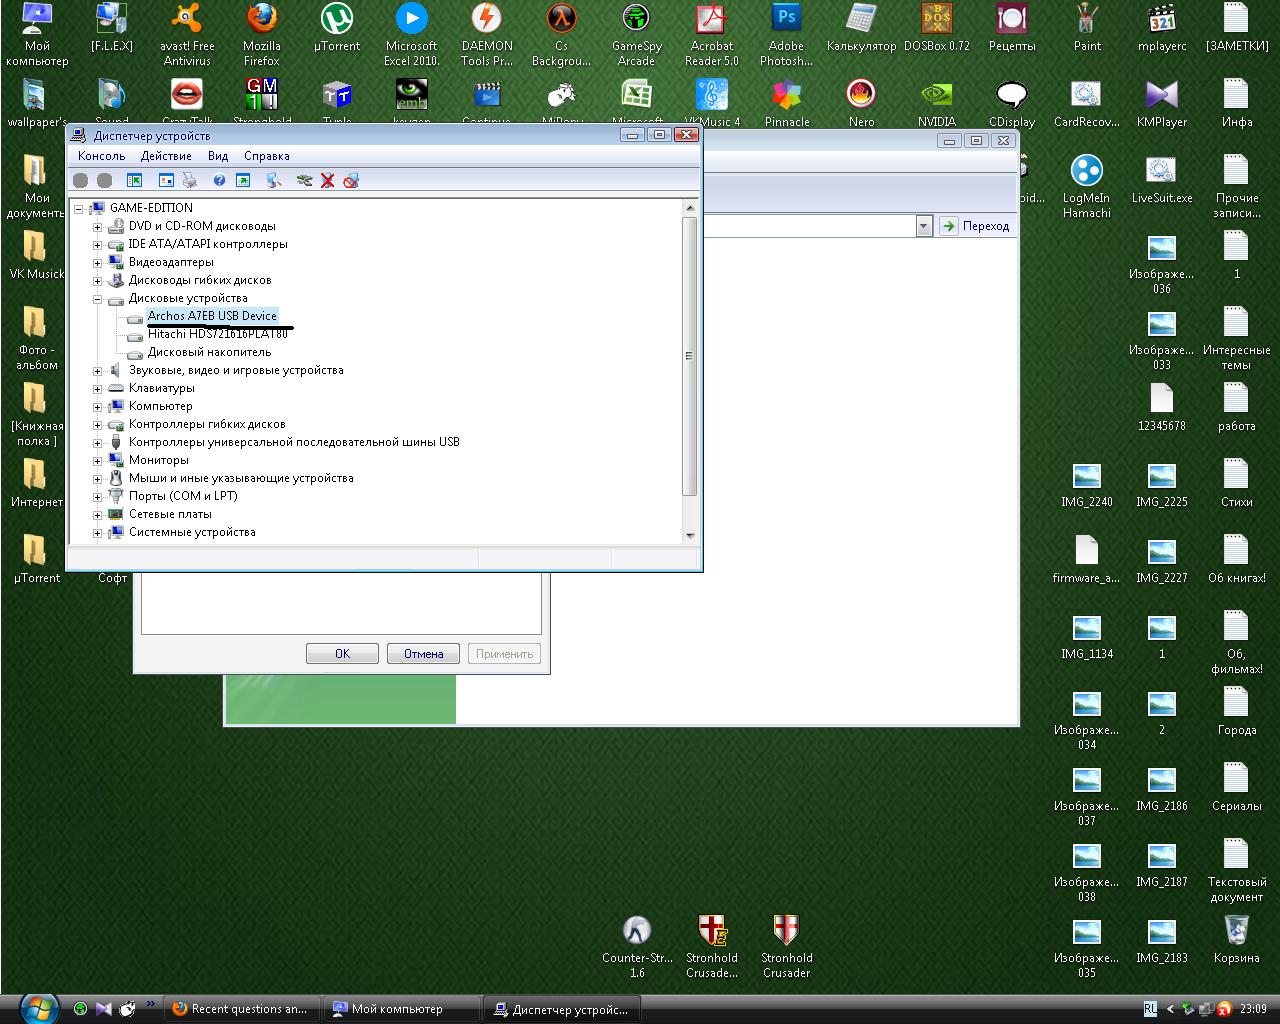Open Вид menu
This screenshot has height=1024, width=1280.
tap(218, 156)
